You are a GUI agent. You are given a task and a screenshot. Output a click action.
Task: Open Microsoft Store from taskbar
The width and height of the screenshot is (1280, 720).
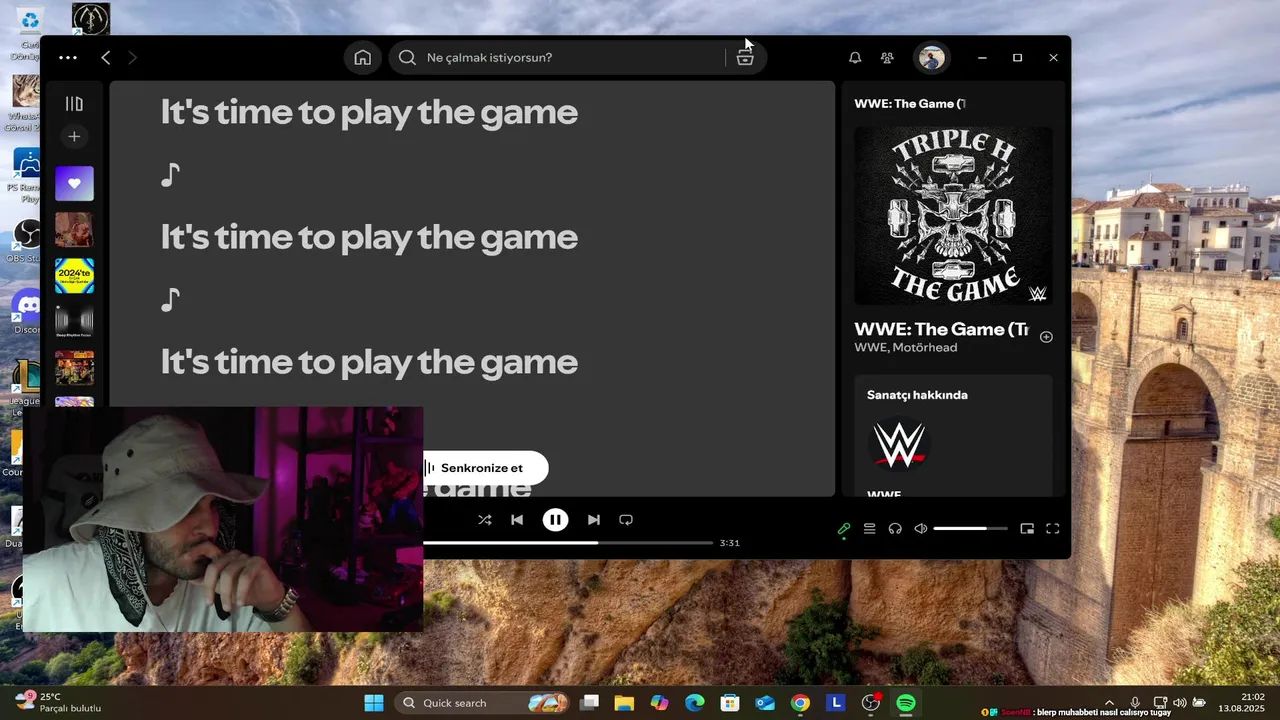pos(730,703)
